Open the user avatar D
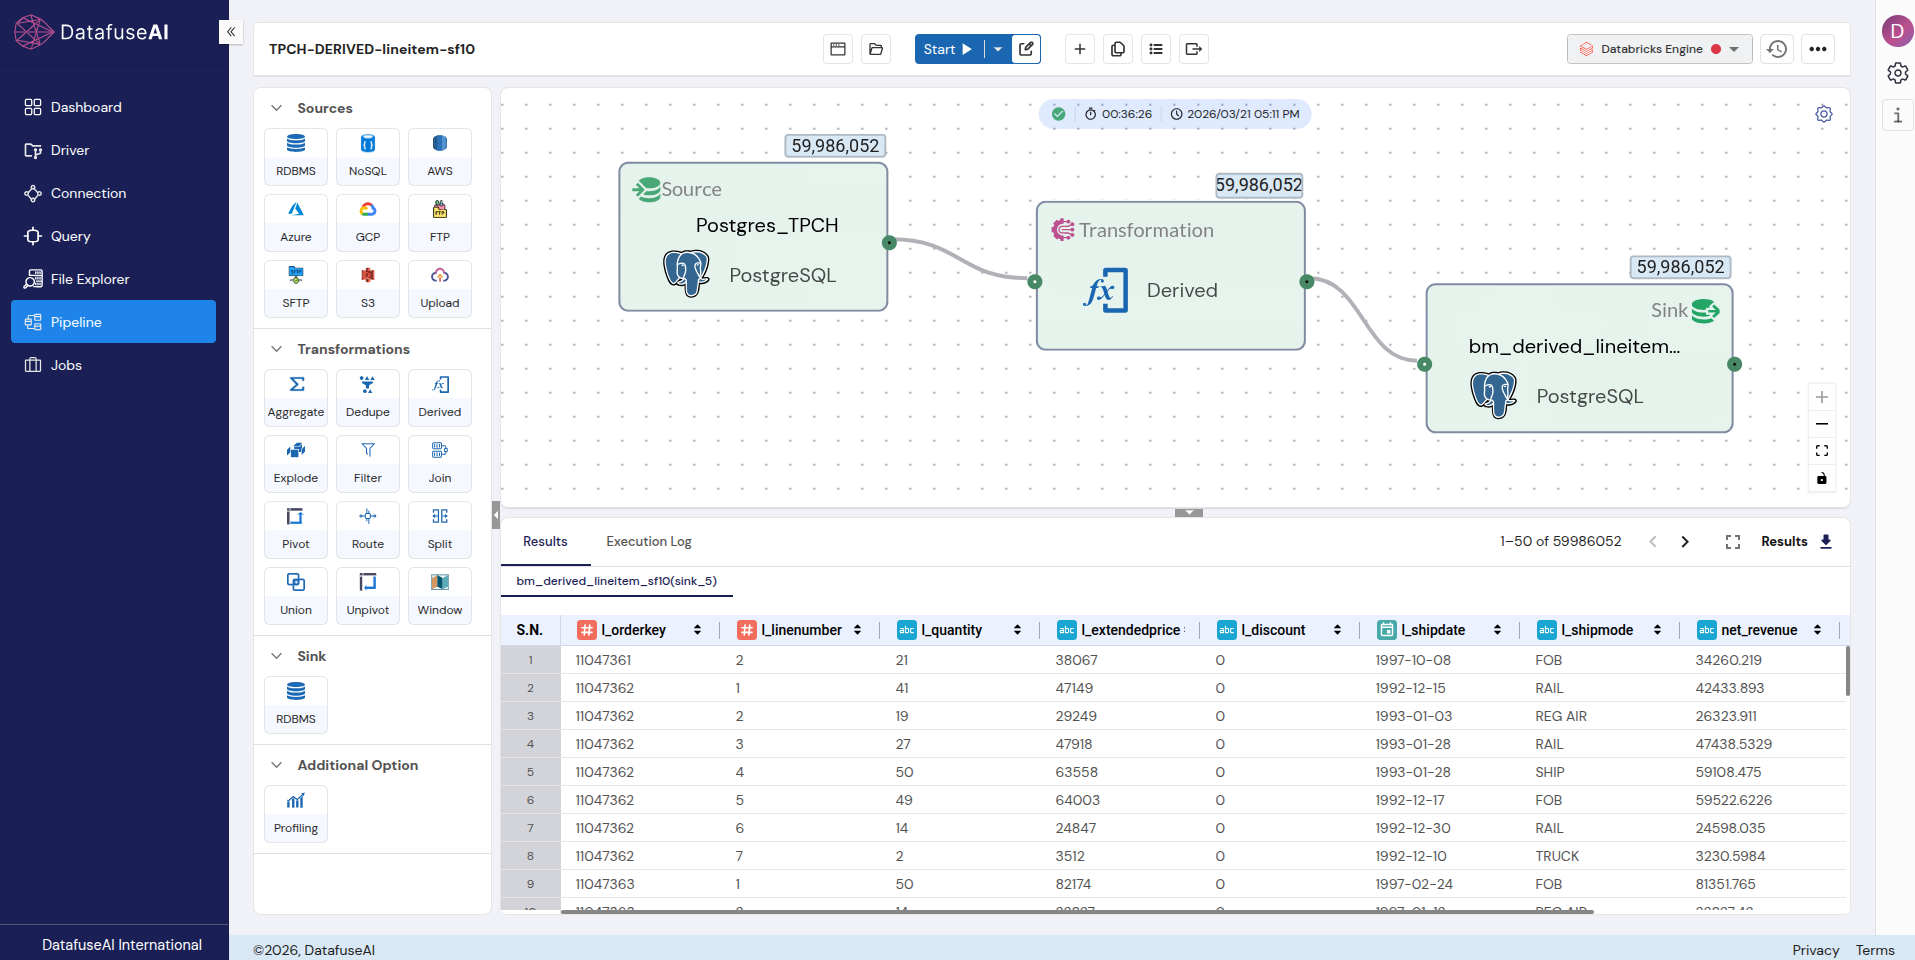This screenshot has width=1915, height=960. click(1897, 31)
